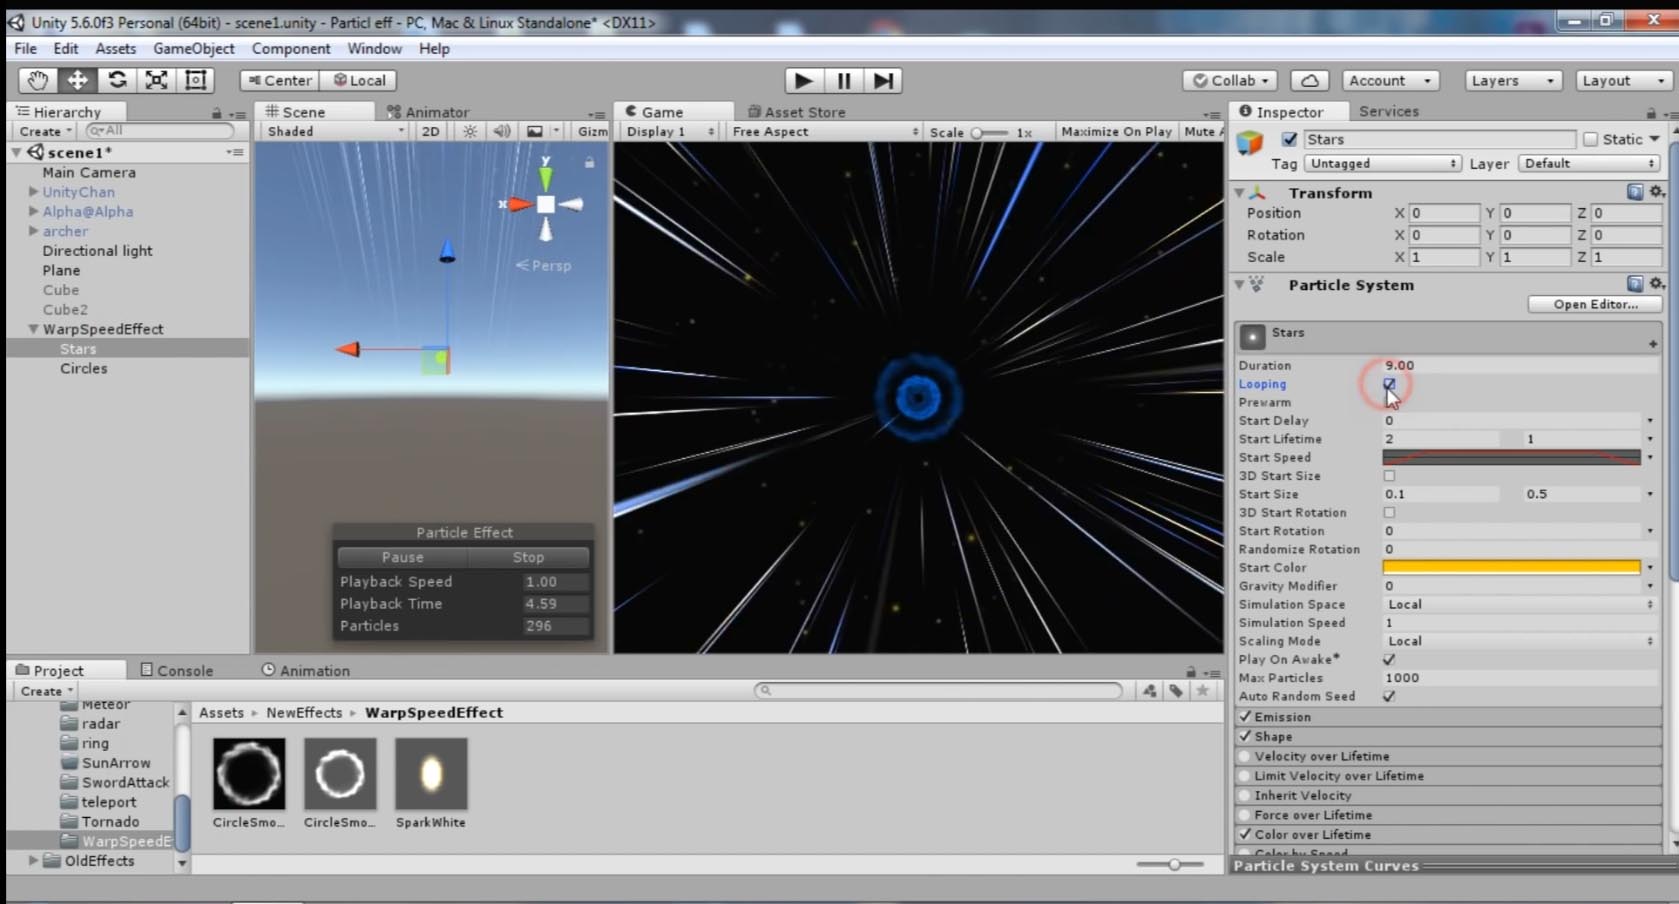Click the Maximize On Play button

1115,131
